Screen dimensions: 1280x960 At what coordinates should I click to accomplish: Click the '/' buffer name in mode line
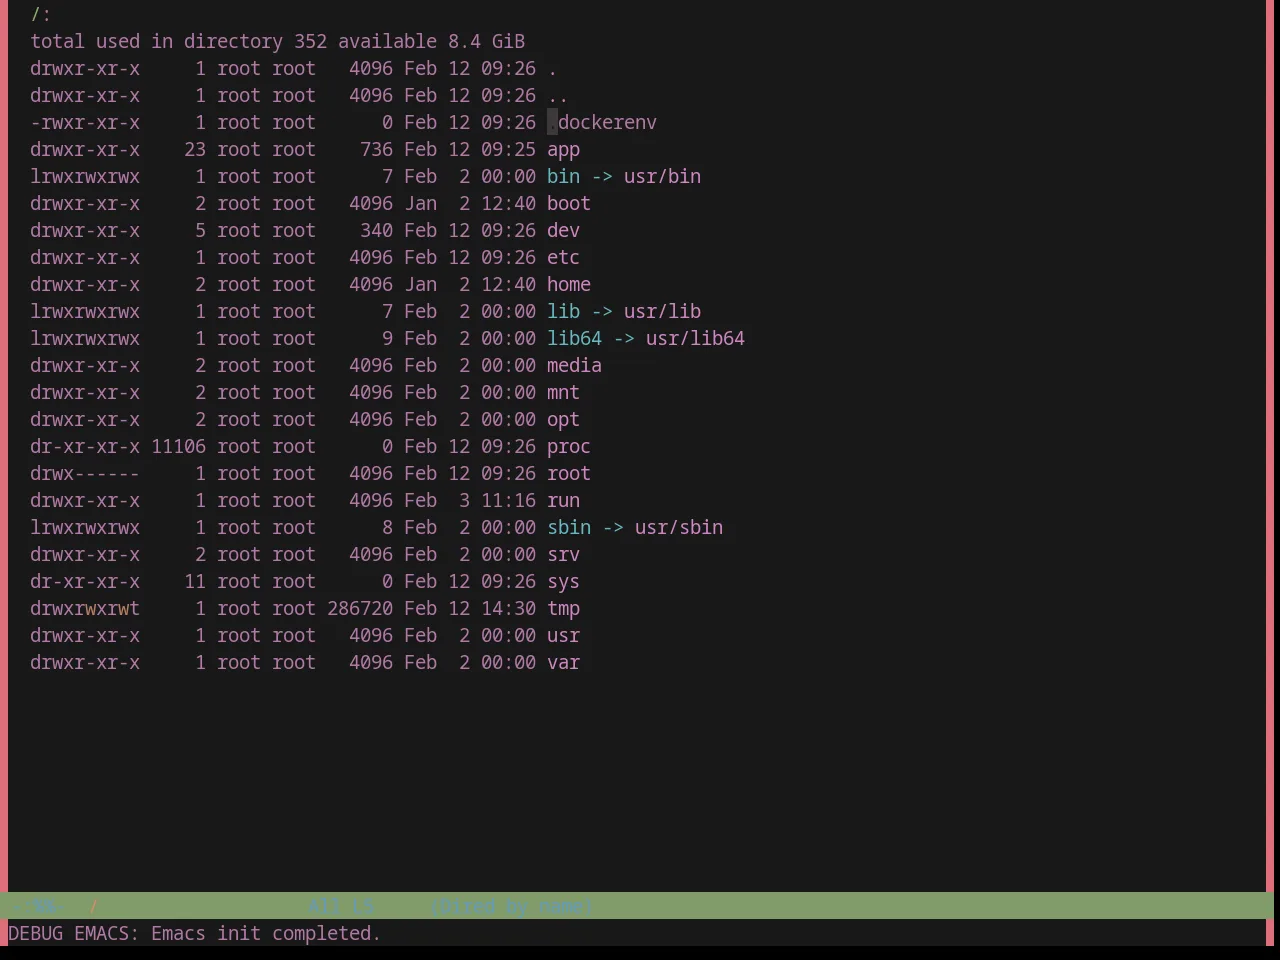[x=93, y=906]
